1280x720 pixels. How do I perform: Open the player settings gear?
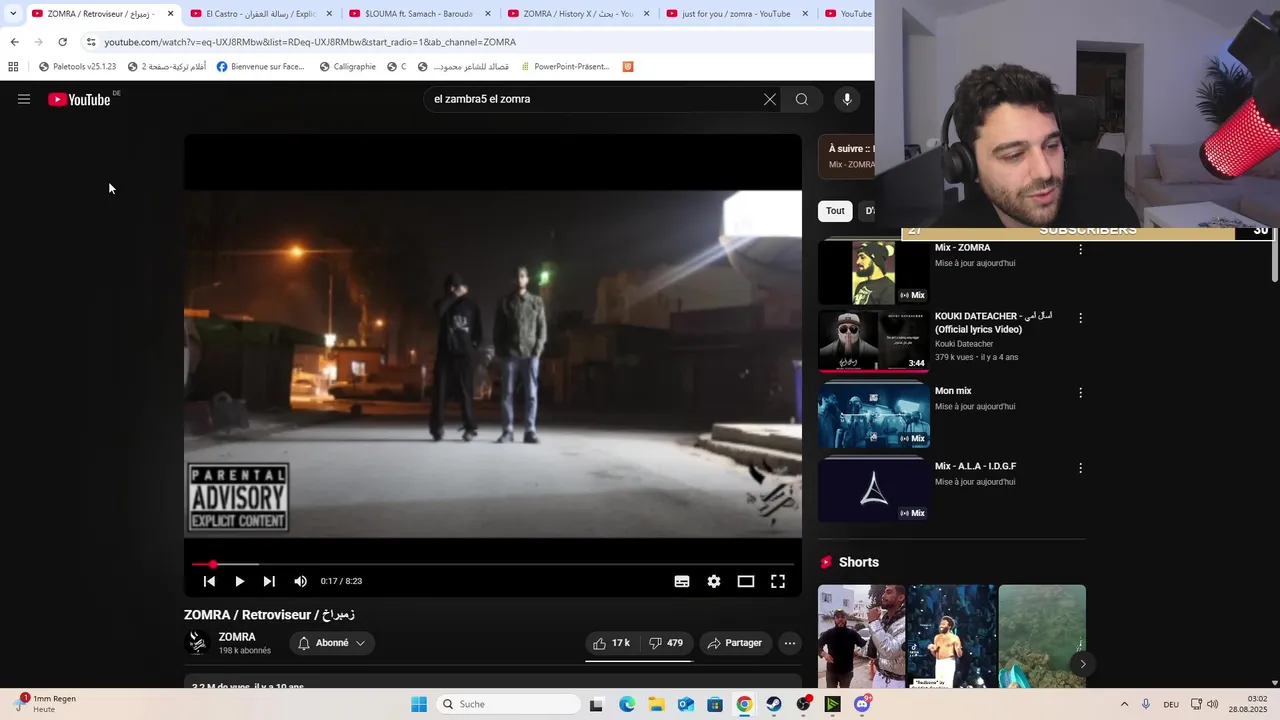click(714, 581)
